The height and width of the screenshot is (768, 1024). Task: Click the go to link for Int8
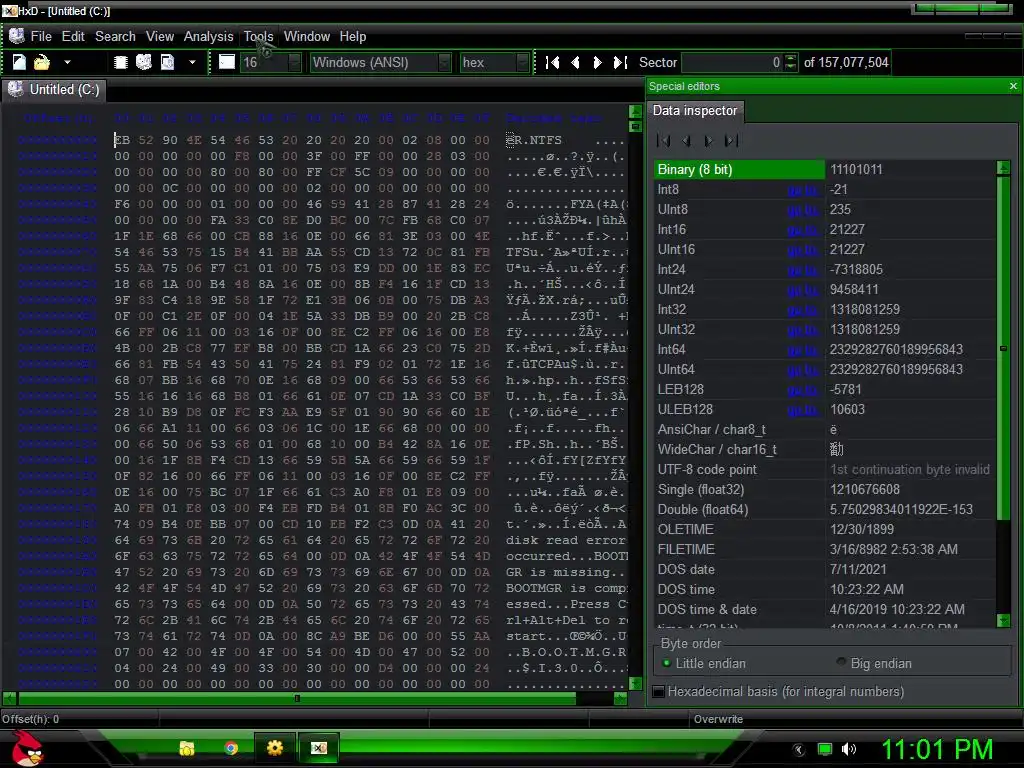(803, 190)
